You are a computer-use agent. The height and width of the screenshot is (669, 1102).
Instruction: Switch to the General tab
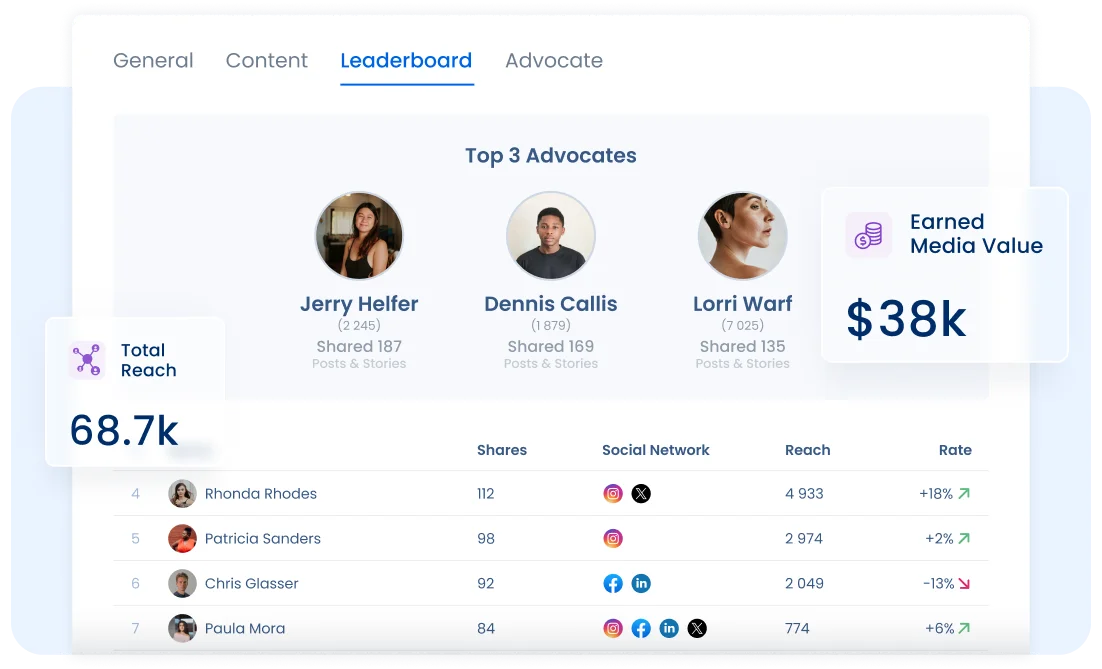[x=153, y=60]
